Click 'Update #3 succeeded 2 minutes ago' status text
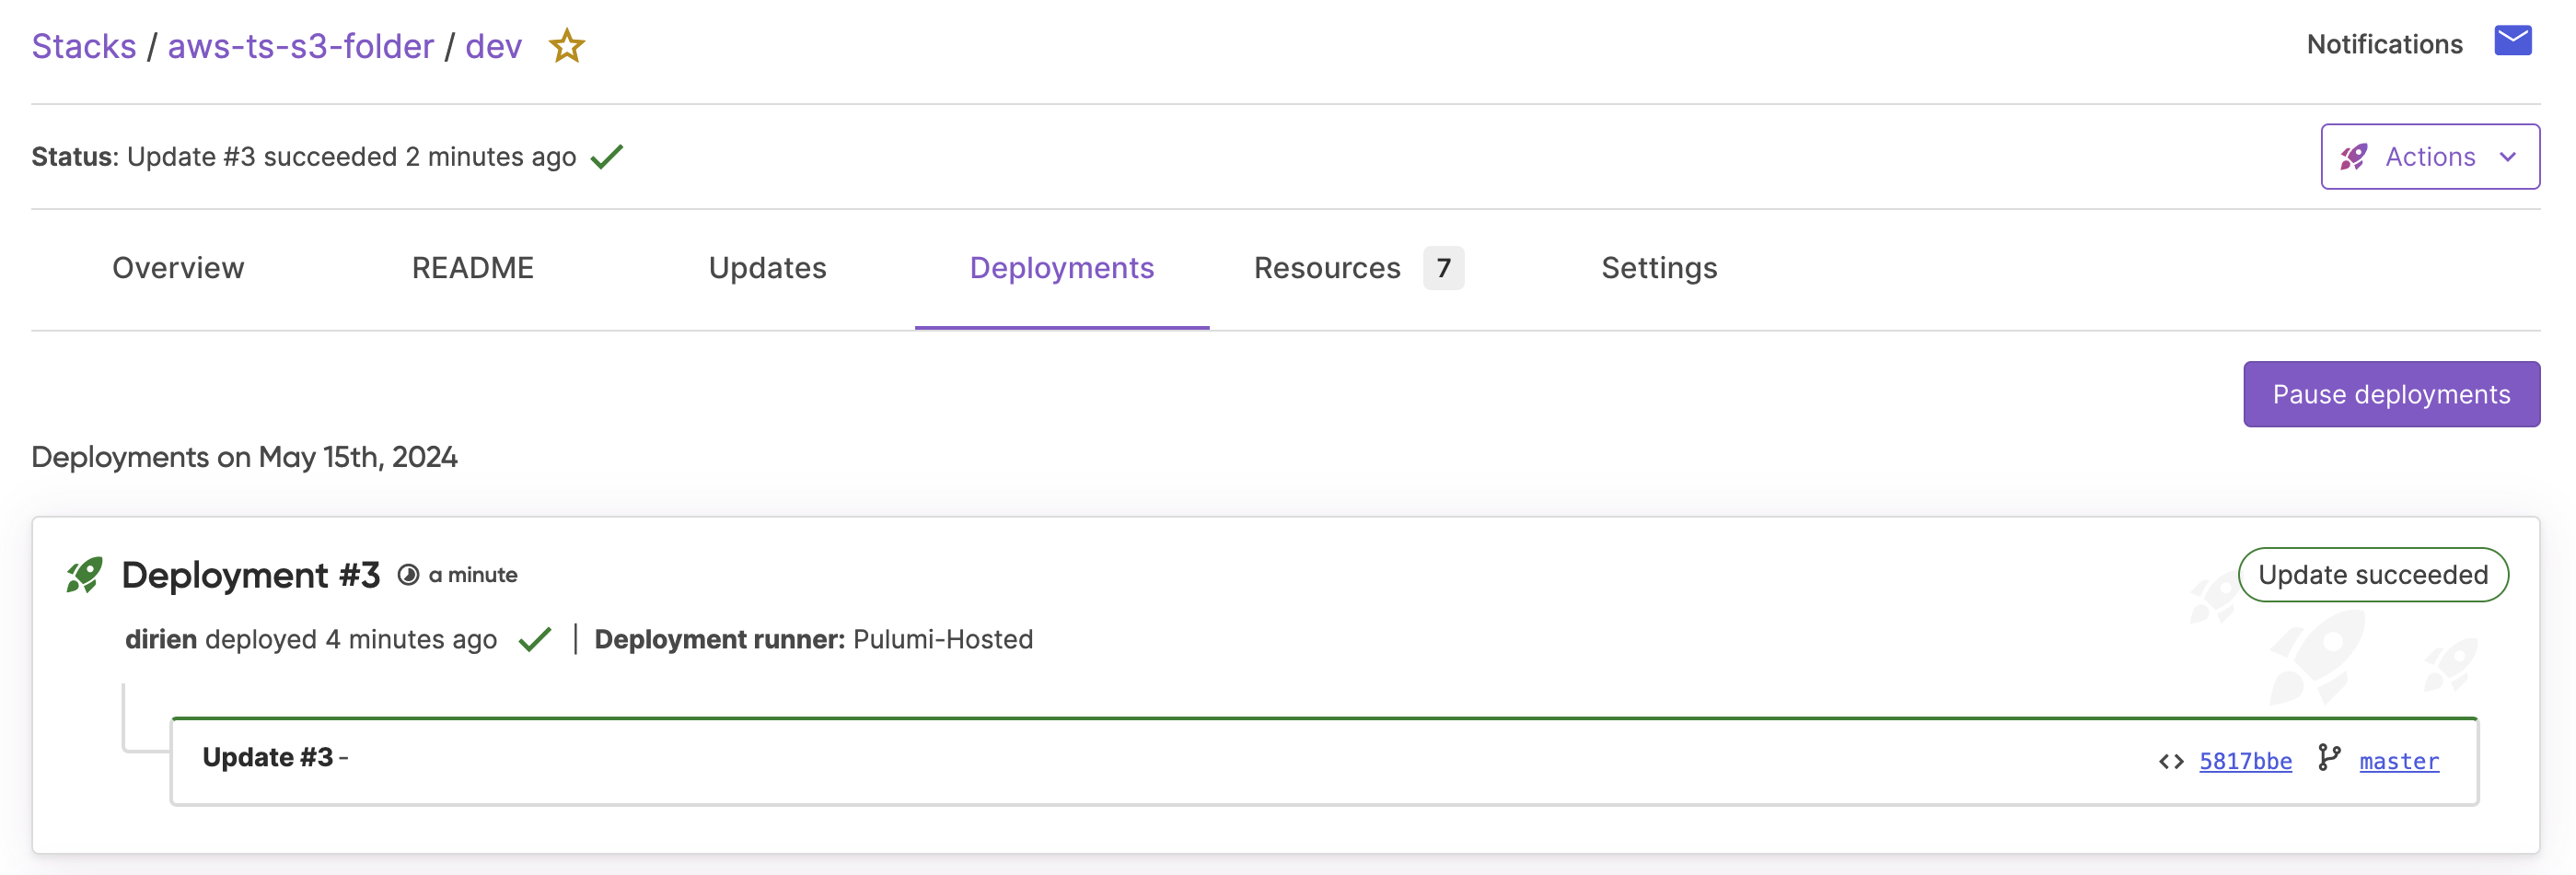Image resolution: width=2576 pixels, height=875 pixels. pyautogui.click(x=351, y=157)
